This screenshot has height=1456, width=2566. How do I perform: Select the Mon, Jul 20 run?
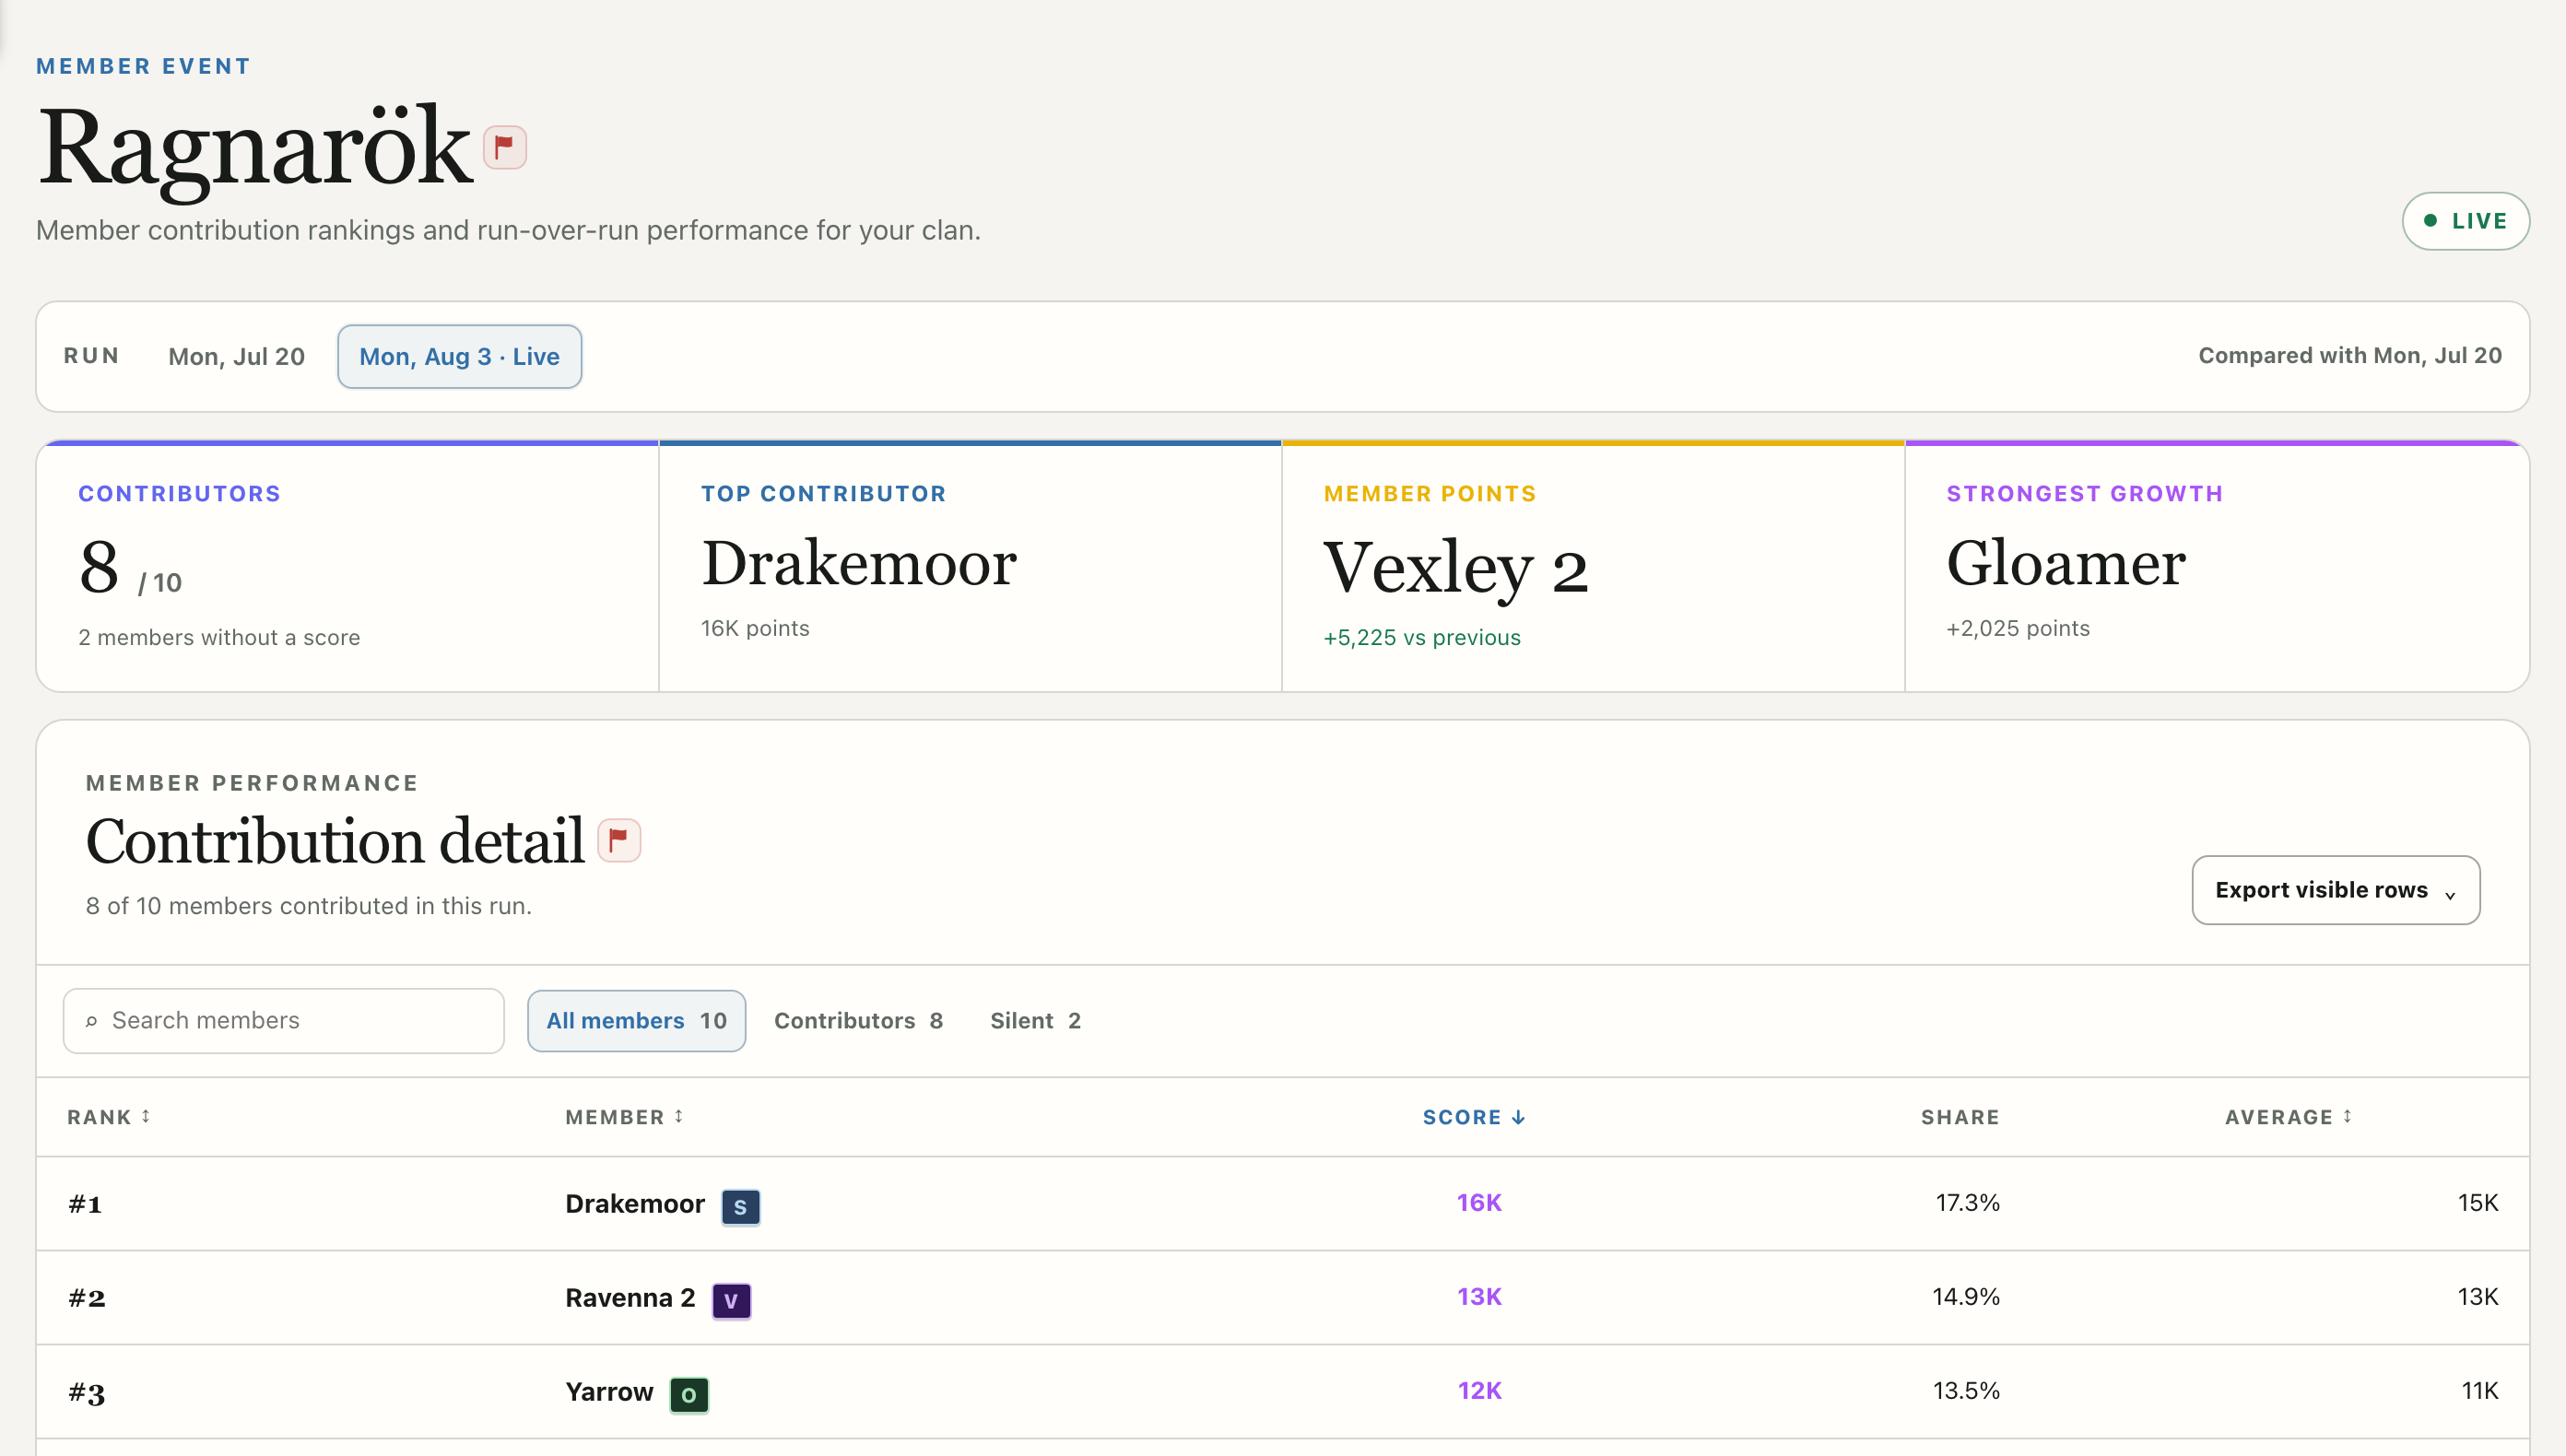point(237,357)
